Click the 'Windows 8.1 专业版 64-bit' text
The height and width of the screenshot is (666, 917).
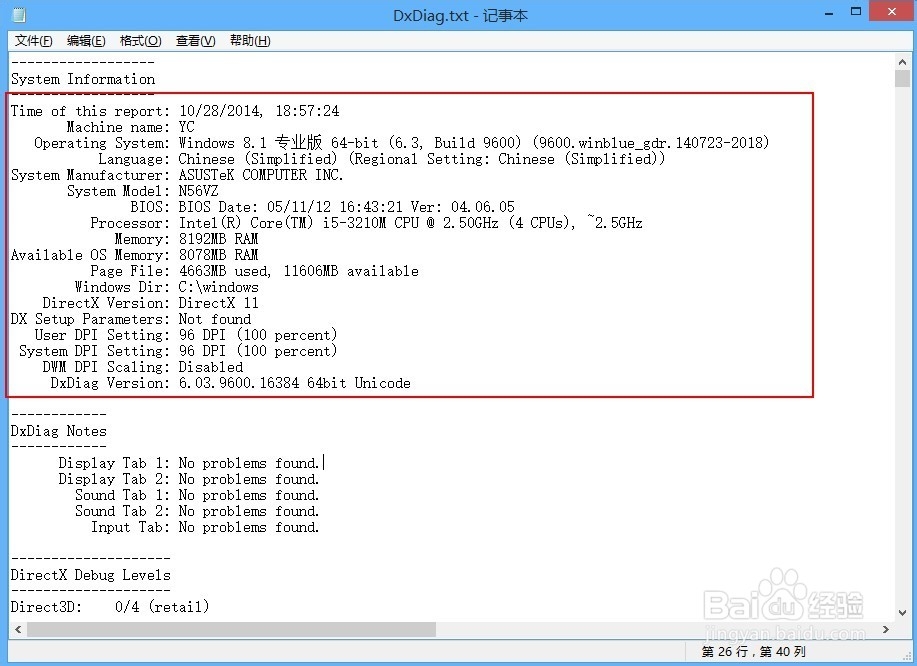(278, 143)
